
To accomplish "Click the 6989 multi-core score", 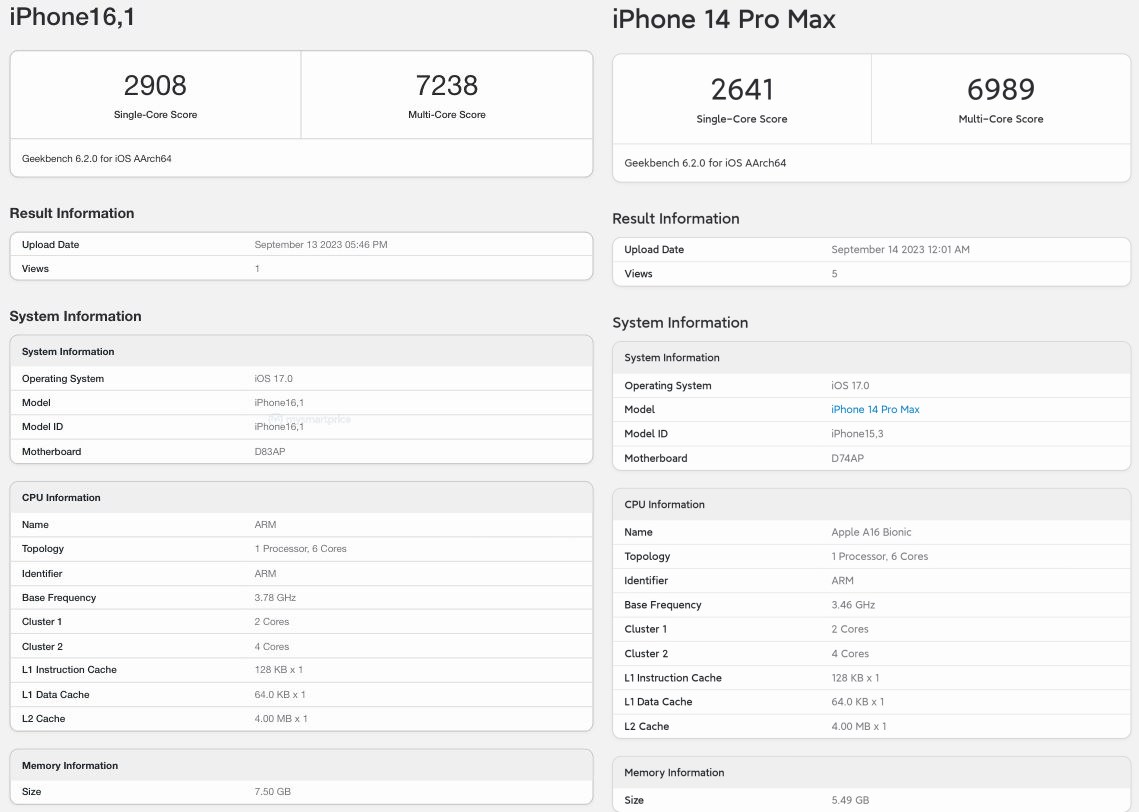I will (x=1000, y=89).
